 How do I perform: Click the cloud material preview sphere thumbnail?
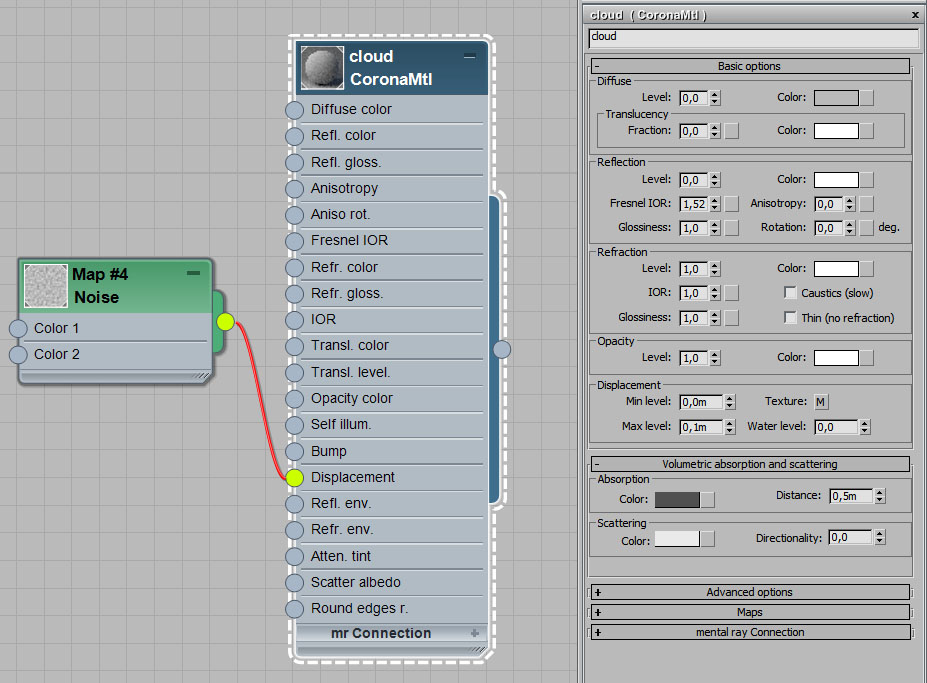323,68
